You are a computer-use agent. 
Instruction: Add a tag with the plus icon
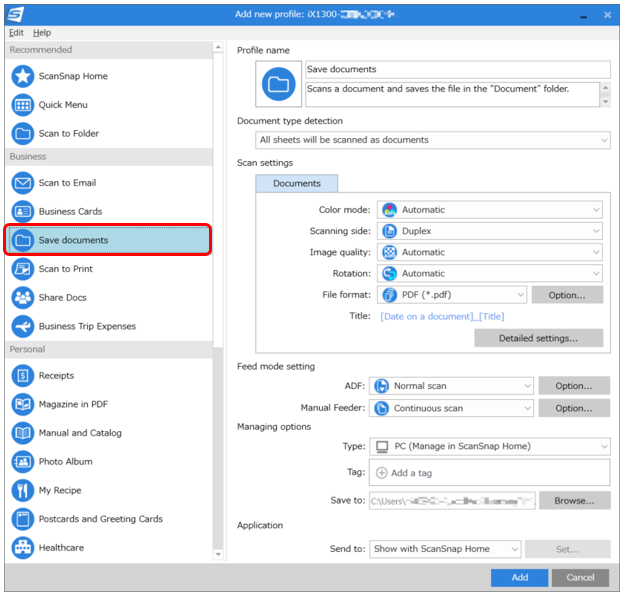point(381,473)
